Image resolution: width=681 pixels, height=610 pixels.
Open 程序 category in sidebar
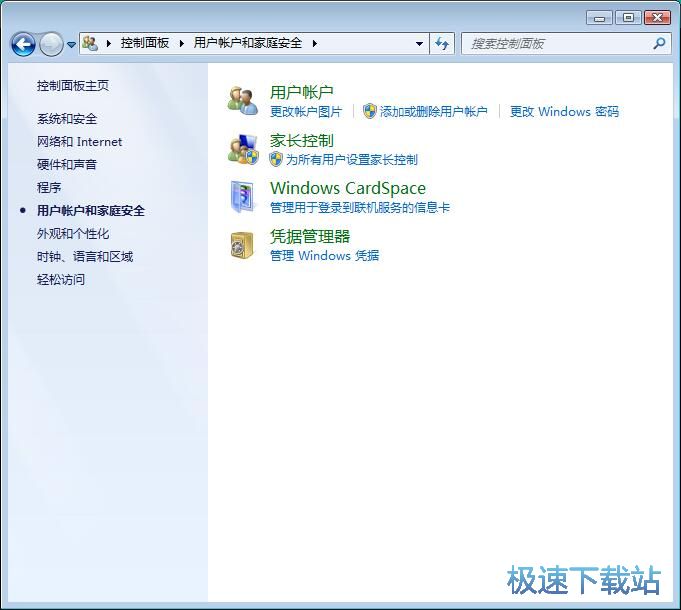tap(49, 188)
